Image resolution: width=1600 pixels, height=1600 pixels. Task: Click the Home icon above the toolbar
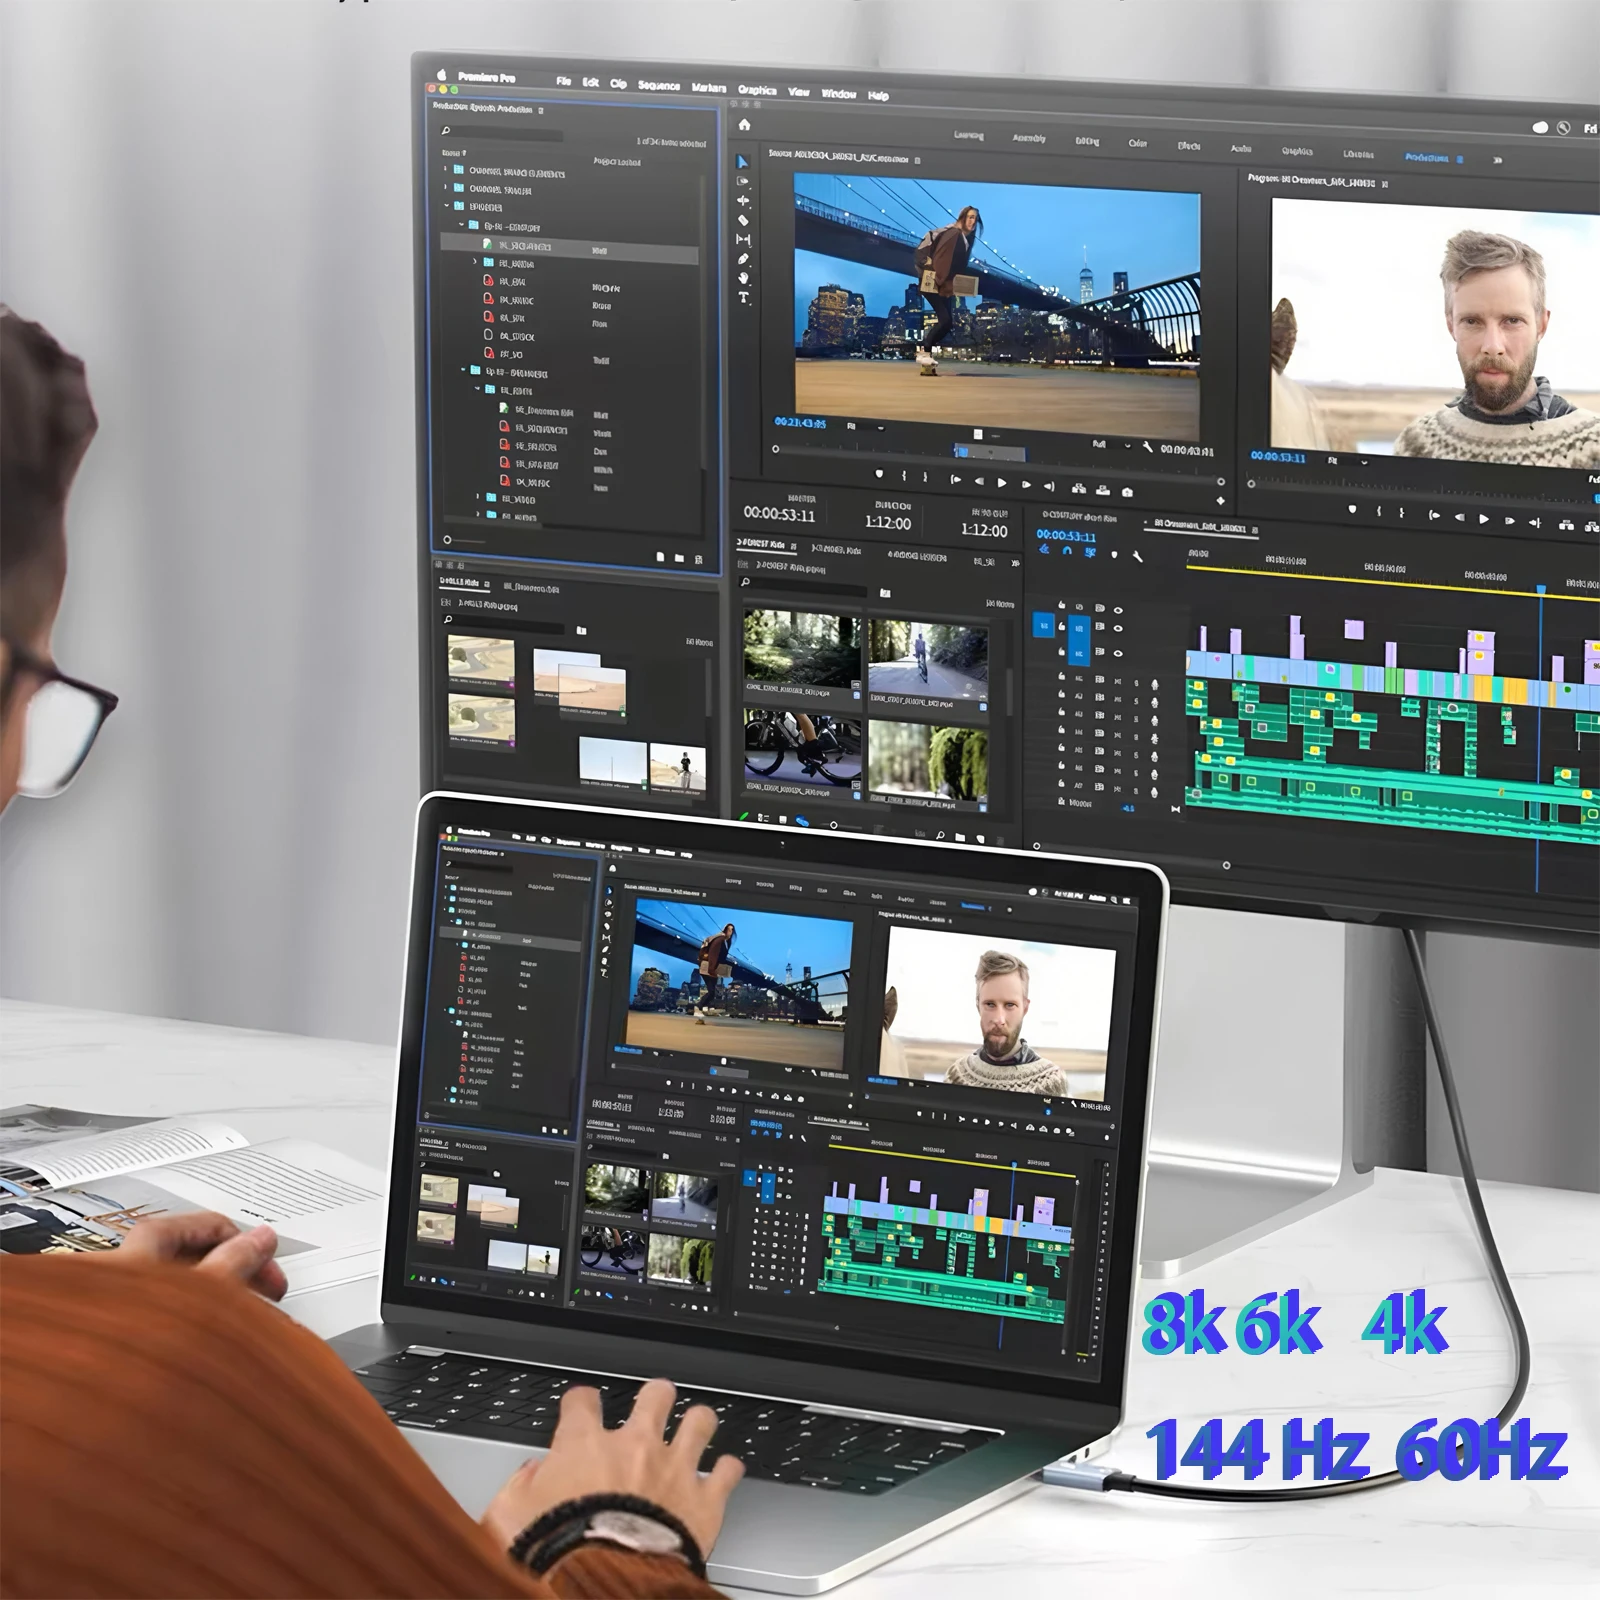click(744, 124)
